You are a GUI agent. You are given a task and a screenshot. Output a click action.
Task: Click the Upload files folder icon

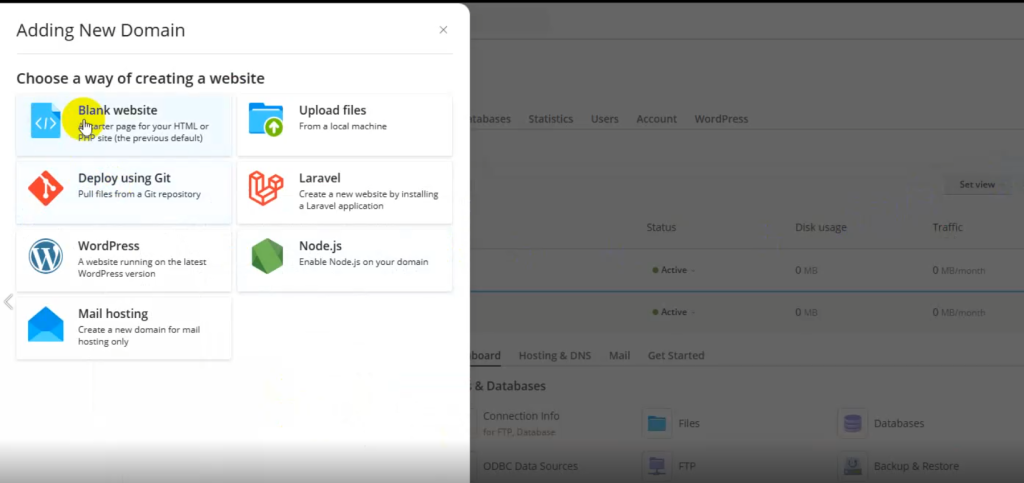[x=266, y=120]
